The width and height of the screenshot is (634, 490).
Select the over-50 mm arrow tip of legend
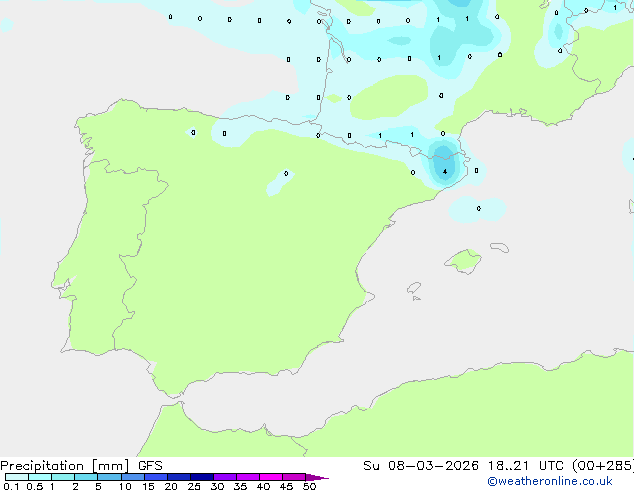[317, 477]
